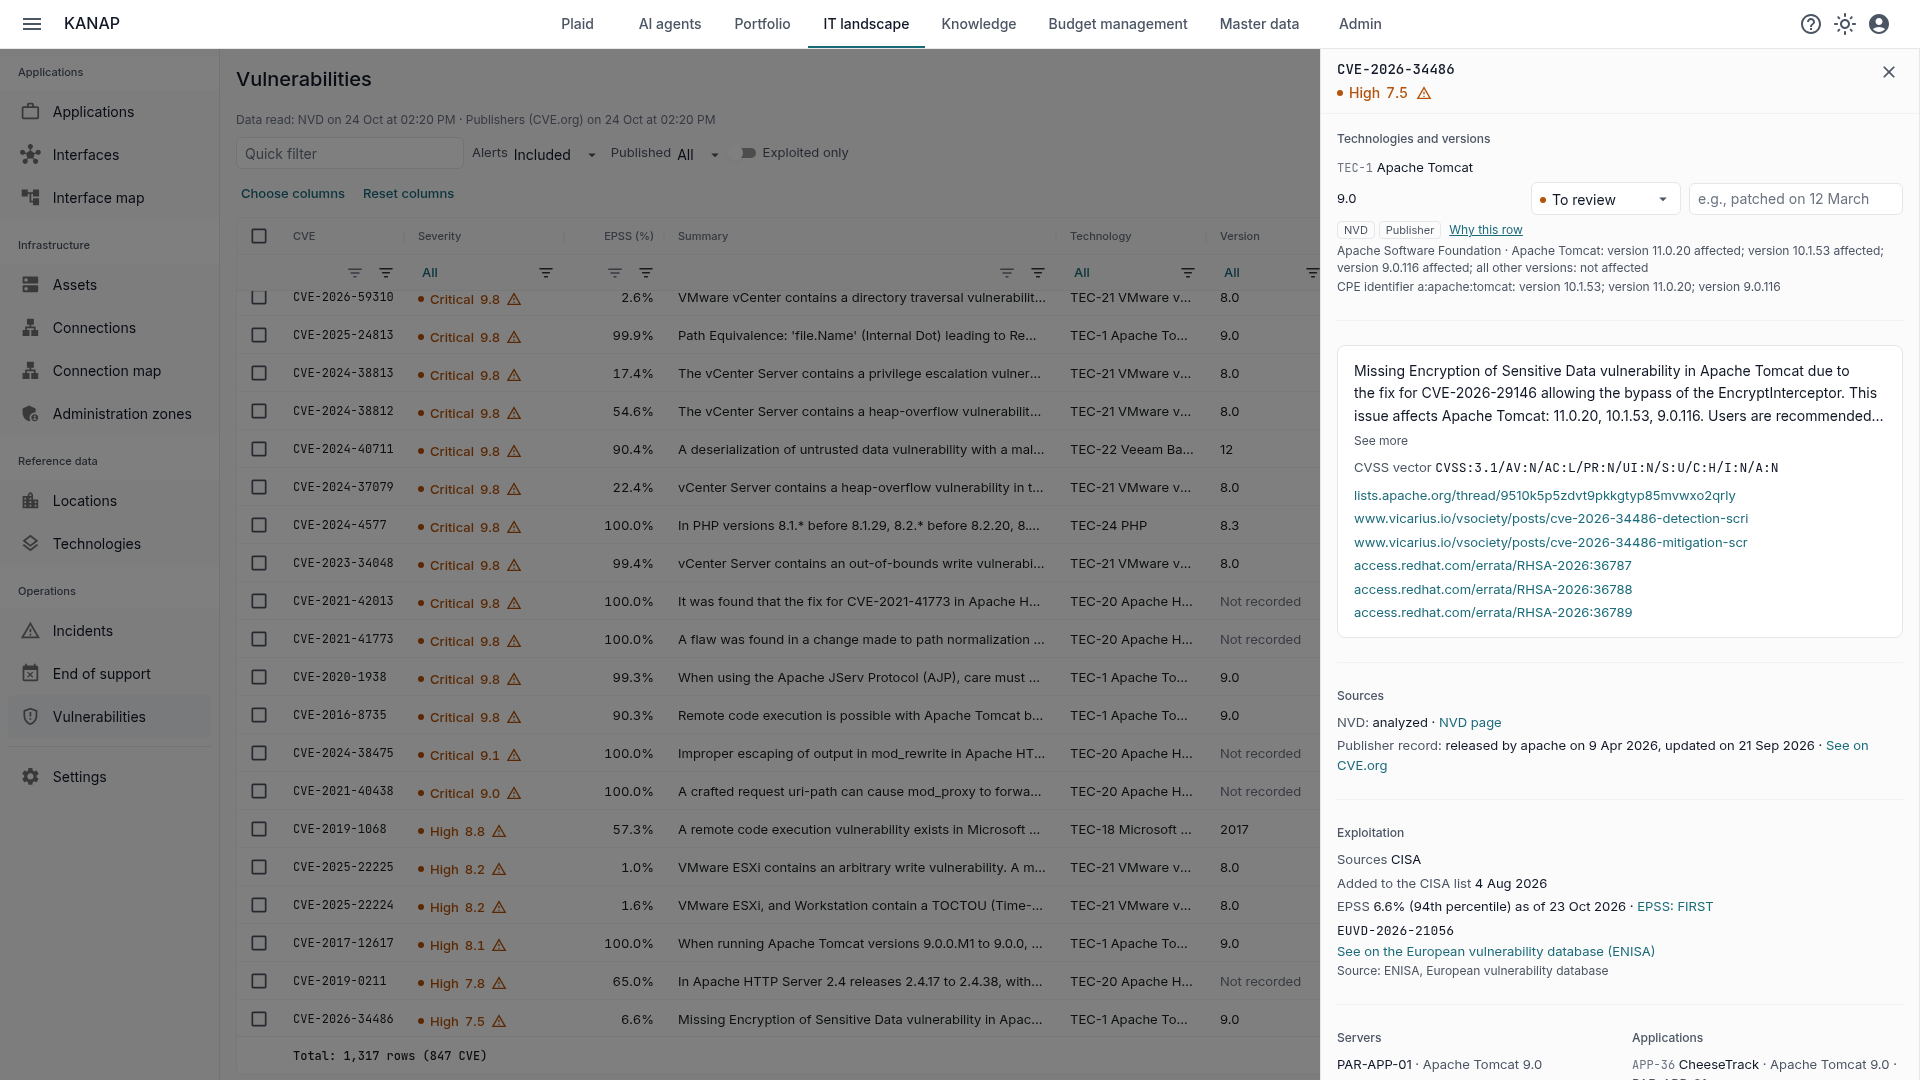Click the status note input field

(1795, 199)
